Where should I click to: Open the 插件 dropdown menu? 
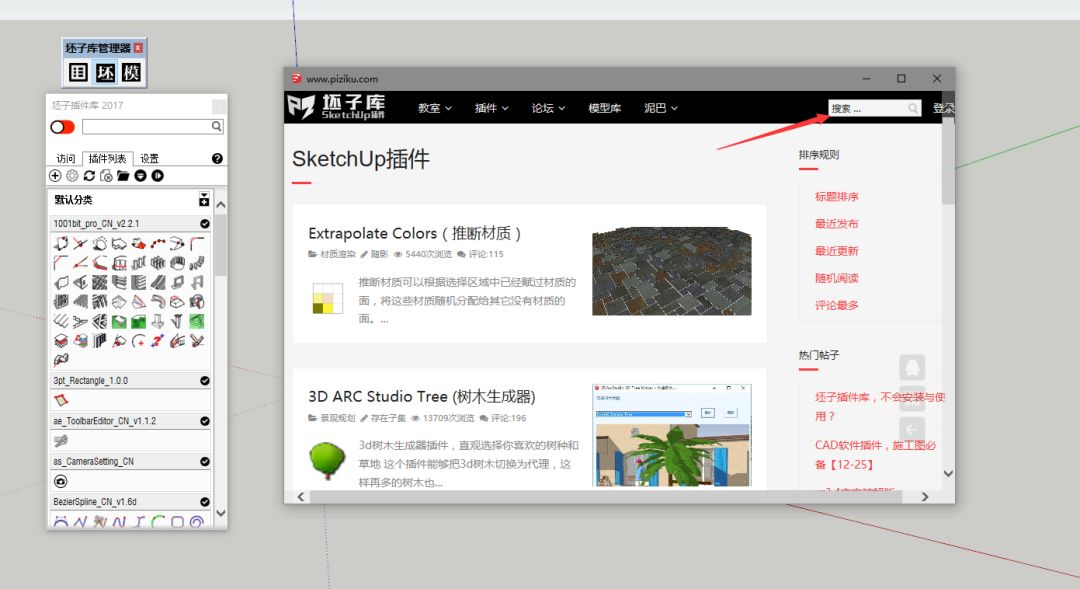(491, 108)
